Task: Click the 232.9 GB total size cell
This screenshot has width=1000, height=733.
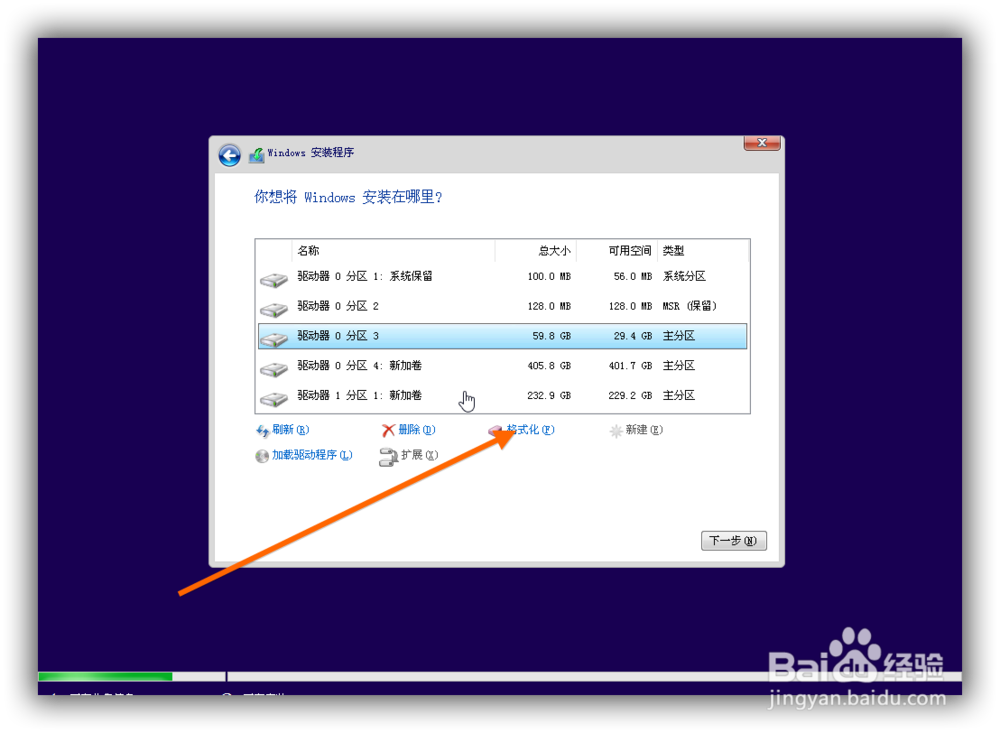Action: (549, 396)
